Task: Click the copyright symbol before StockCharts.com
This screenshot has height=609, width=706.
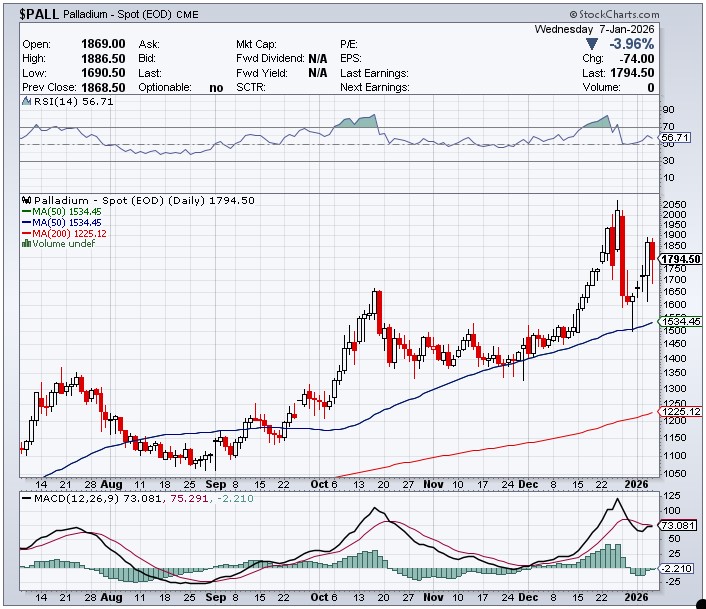Action: [573, 16]
